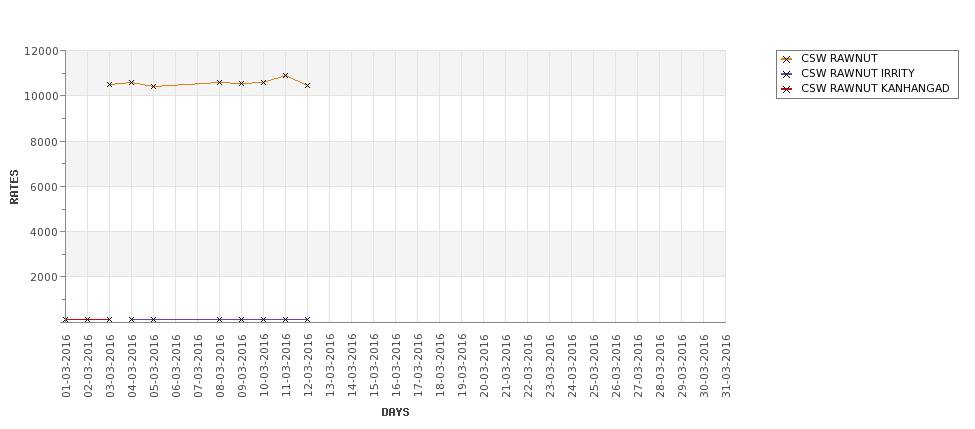Click the 31-03-2016 date label
975x429 pixels.
tap(726, 366)
